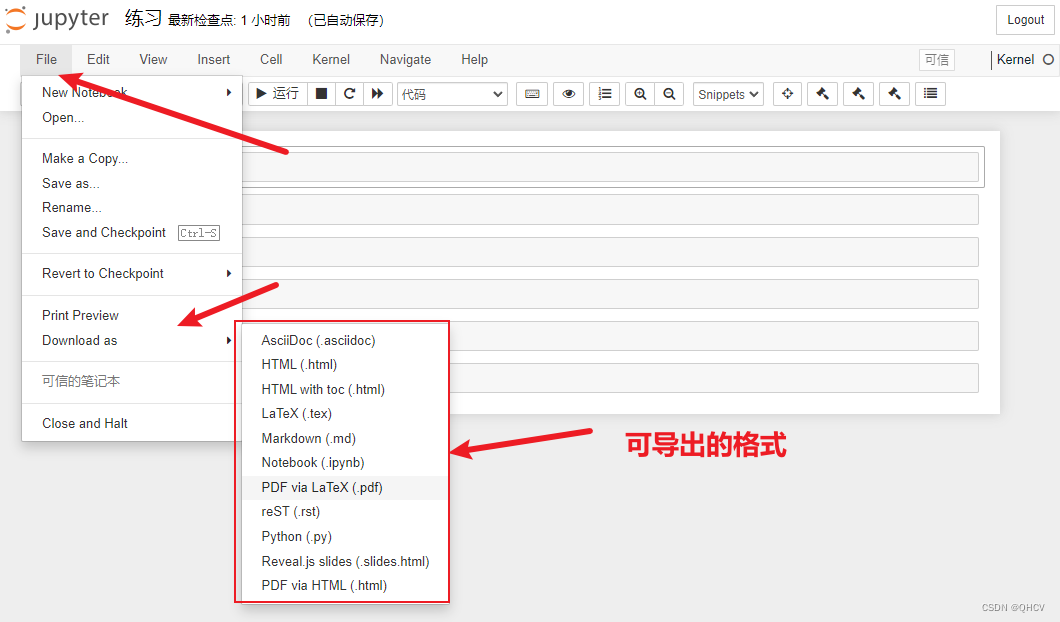Click Save and Checkpoint
The image size is (1060, 622).
(x=132, y=233)
